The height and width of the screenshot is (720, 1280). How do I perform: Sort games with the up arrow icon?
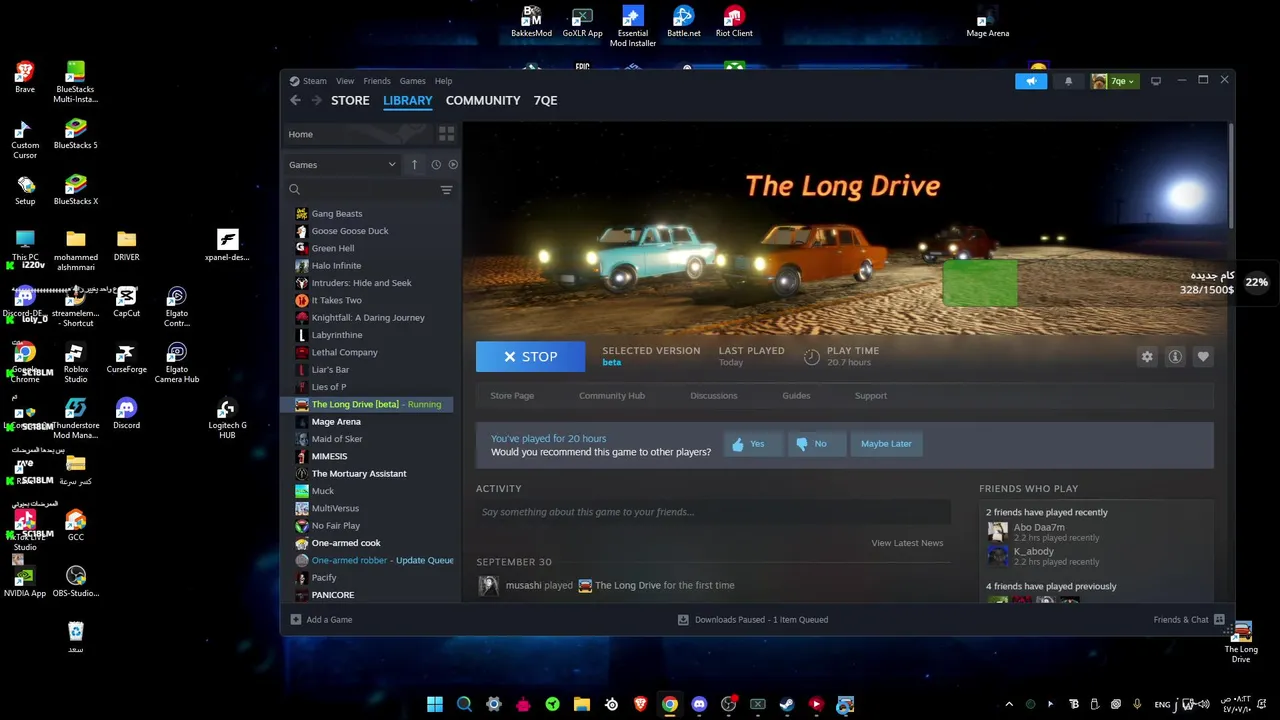(x=414, y=165)
